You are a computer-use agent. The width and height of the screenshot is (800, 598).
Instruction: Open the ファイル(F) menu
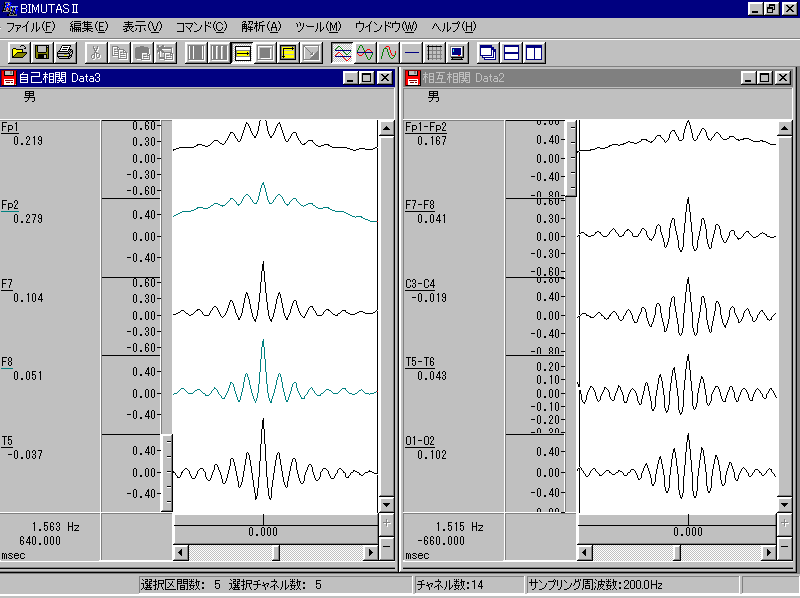click(31, 26)
